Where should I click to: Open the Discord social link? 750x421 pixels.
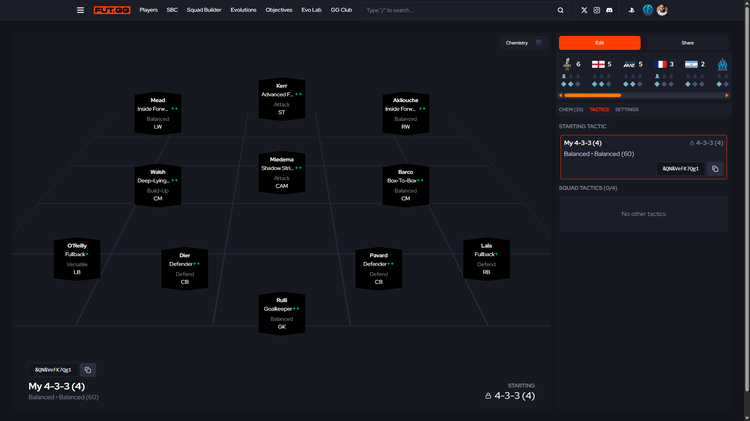tap(610, 10)
